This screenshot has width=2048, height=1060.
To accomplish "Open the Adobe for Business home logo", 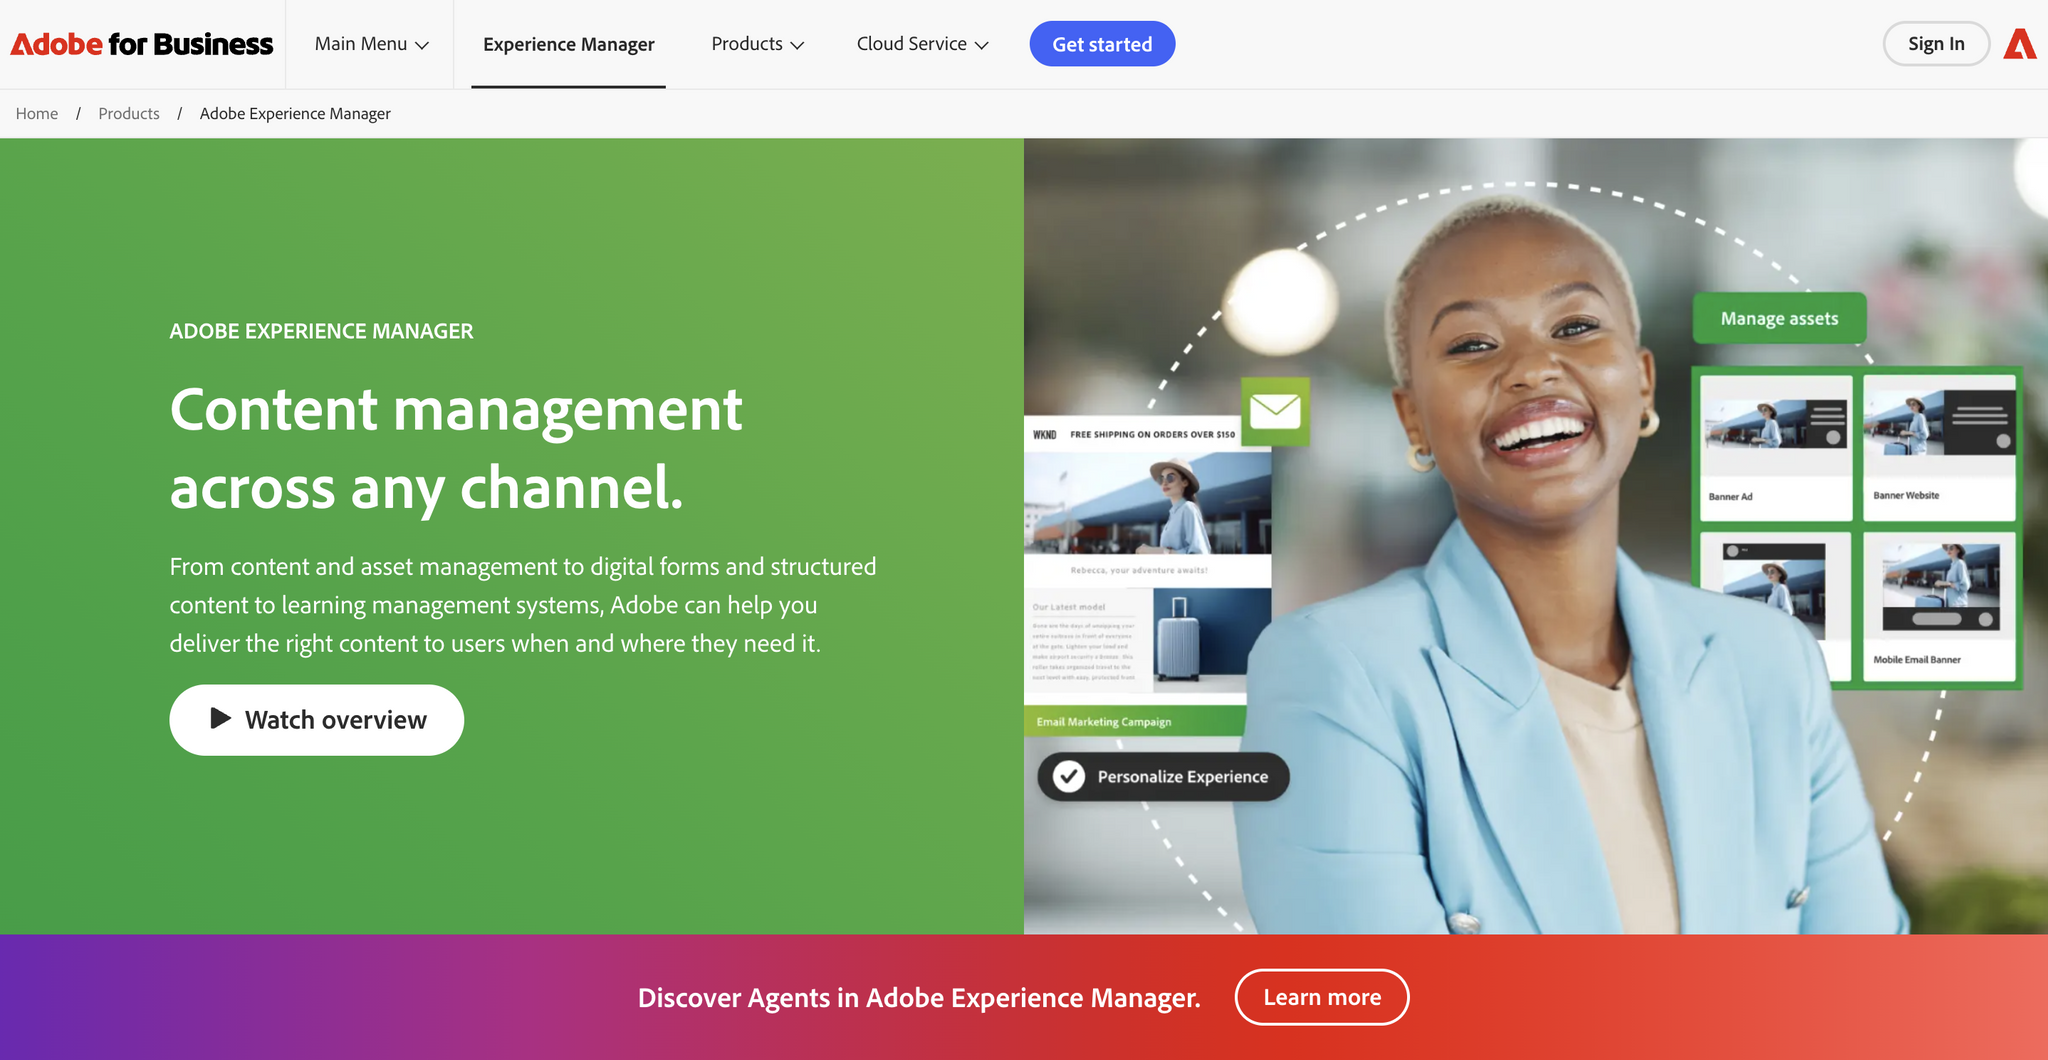I will 142,44.
